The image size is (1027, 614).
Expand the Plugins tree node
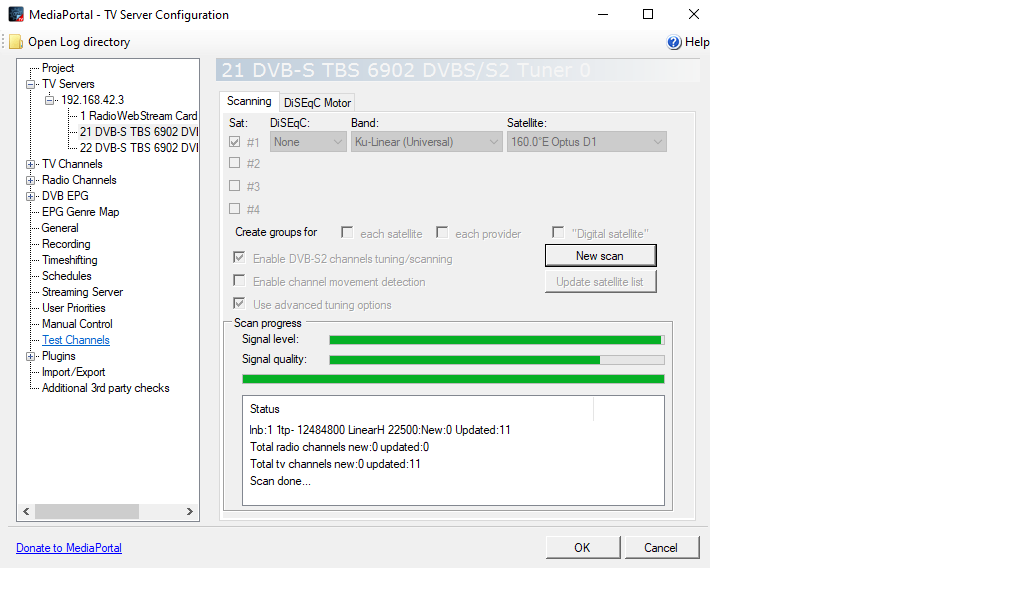coord(31,356)
